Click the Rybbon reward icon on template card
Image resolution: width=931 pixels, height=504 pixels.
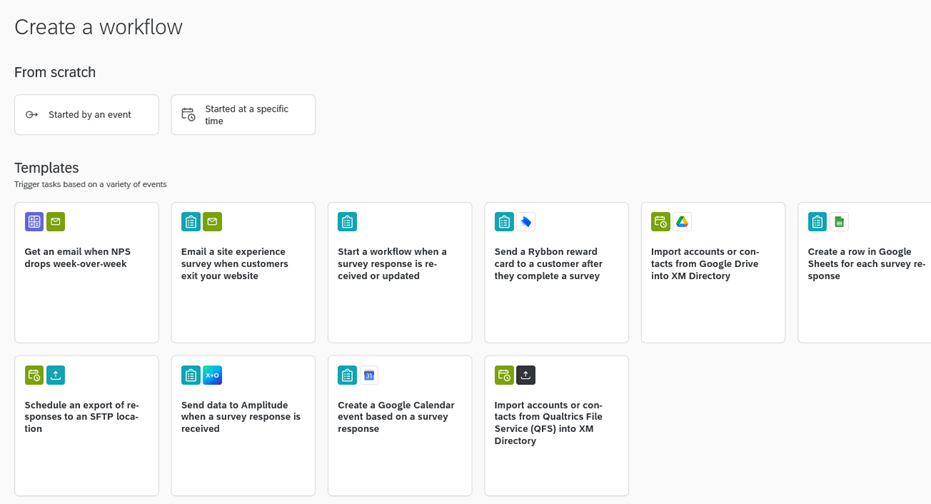pos(526,222)
